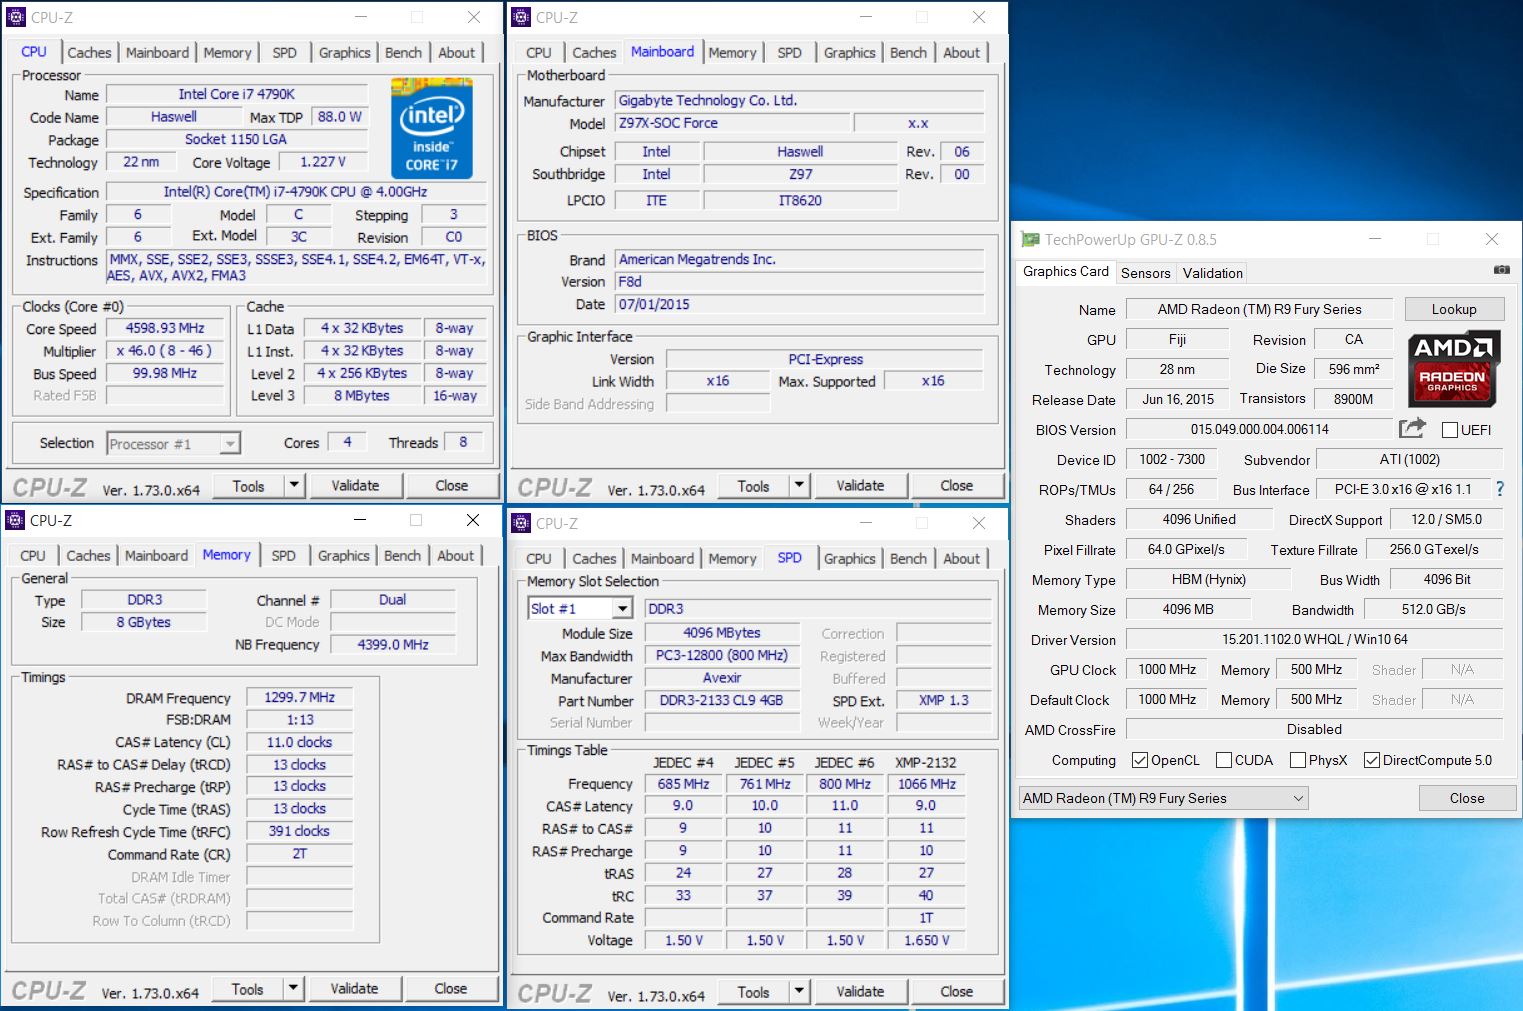Click the Multiplier value x 46.0 ( 8 - 46 )
This screenshot has height=1011, width=1523.
coord(165,351)
